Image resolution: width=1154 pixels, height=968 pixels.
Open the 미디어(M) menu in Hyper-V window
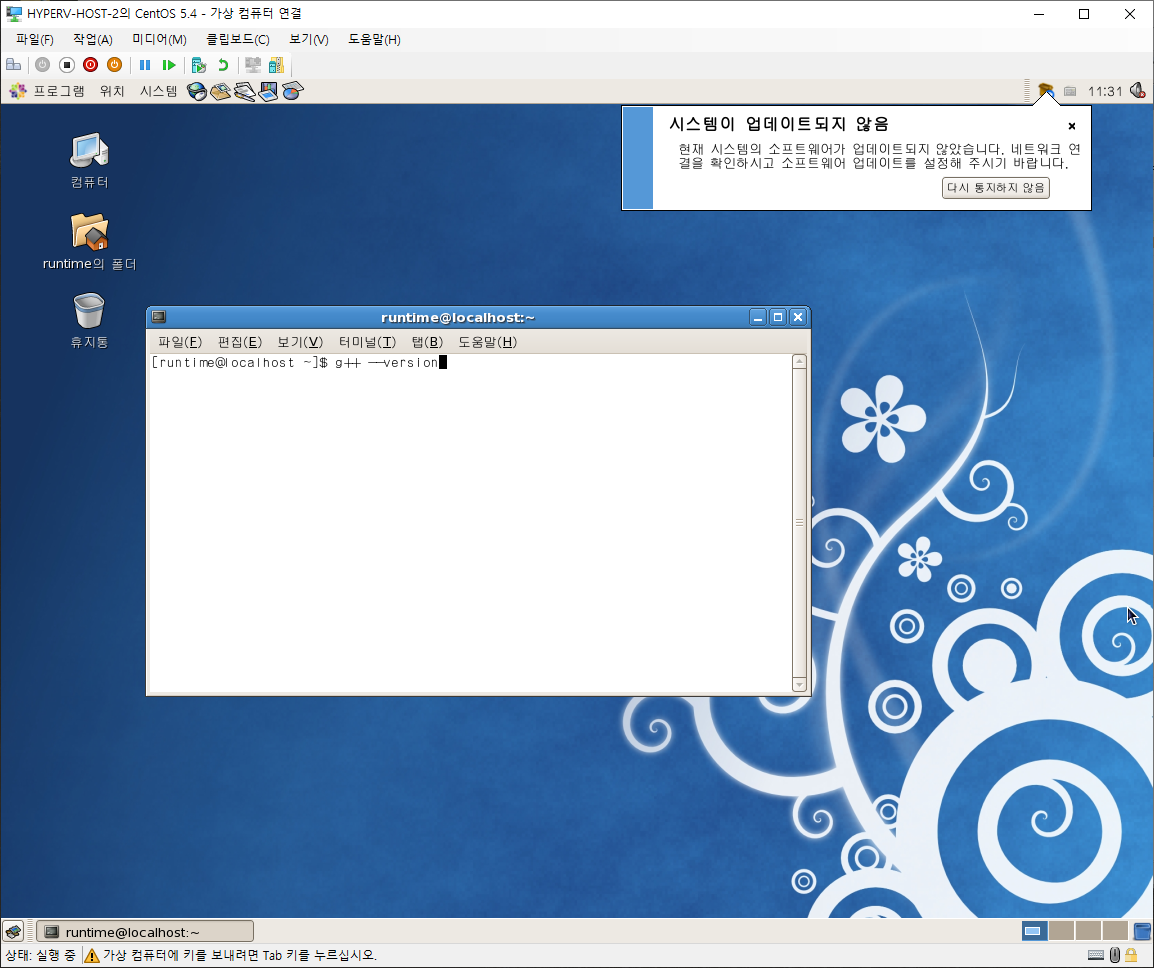click(x=159, y=39)
